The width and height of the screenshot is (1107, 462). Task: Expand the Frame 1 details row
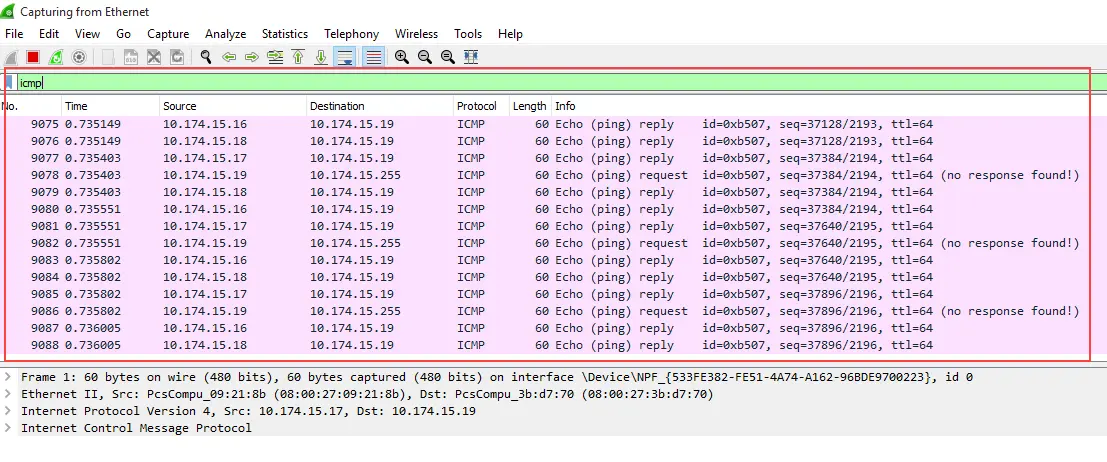(x=9, y=377)
